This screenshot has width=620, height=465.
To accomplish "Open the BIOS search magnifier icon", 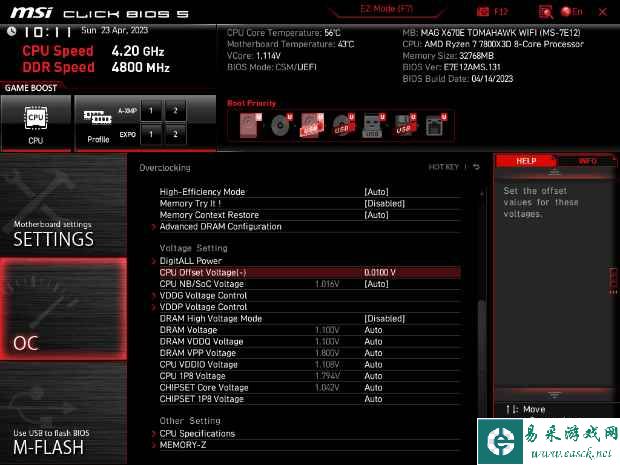I will click(546, 12).
